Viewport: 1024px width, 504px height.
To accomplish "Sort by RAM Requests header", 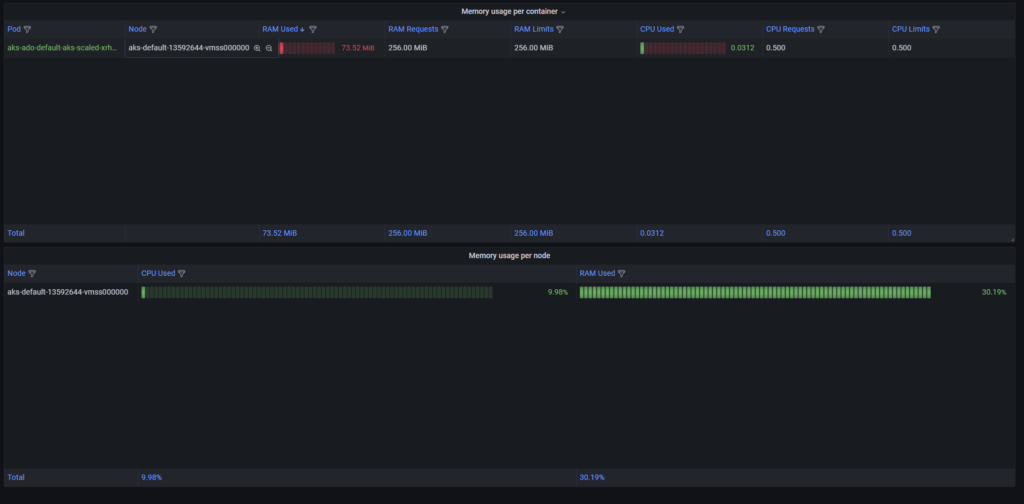I will pyautogui.click(x=413, y=29).
